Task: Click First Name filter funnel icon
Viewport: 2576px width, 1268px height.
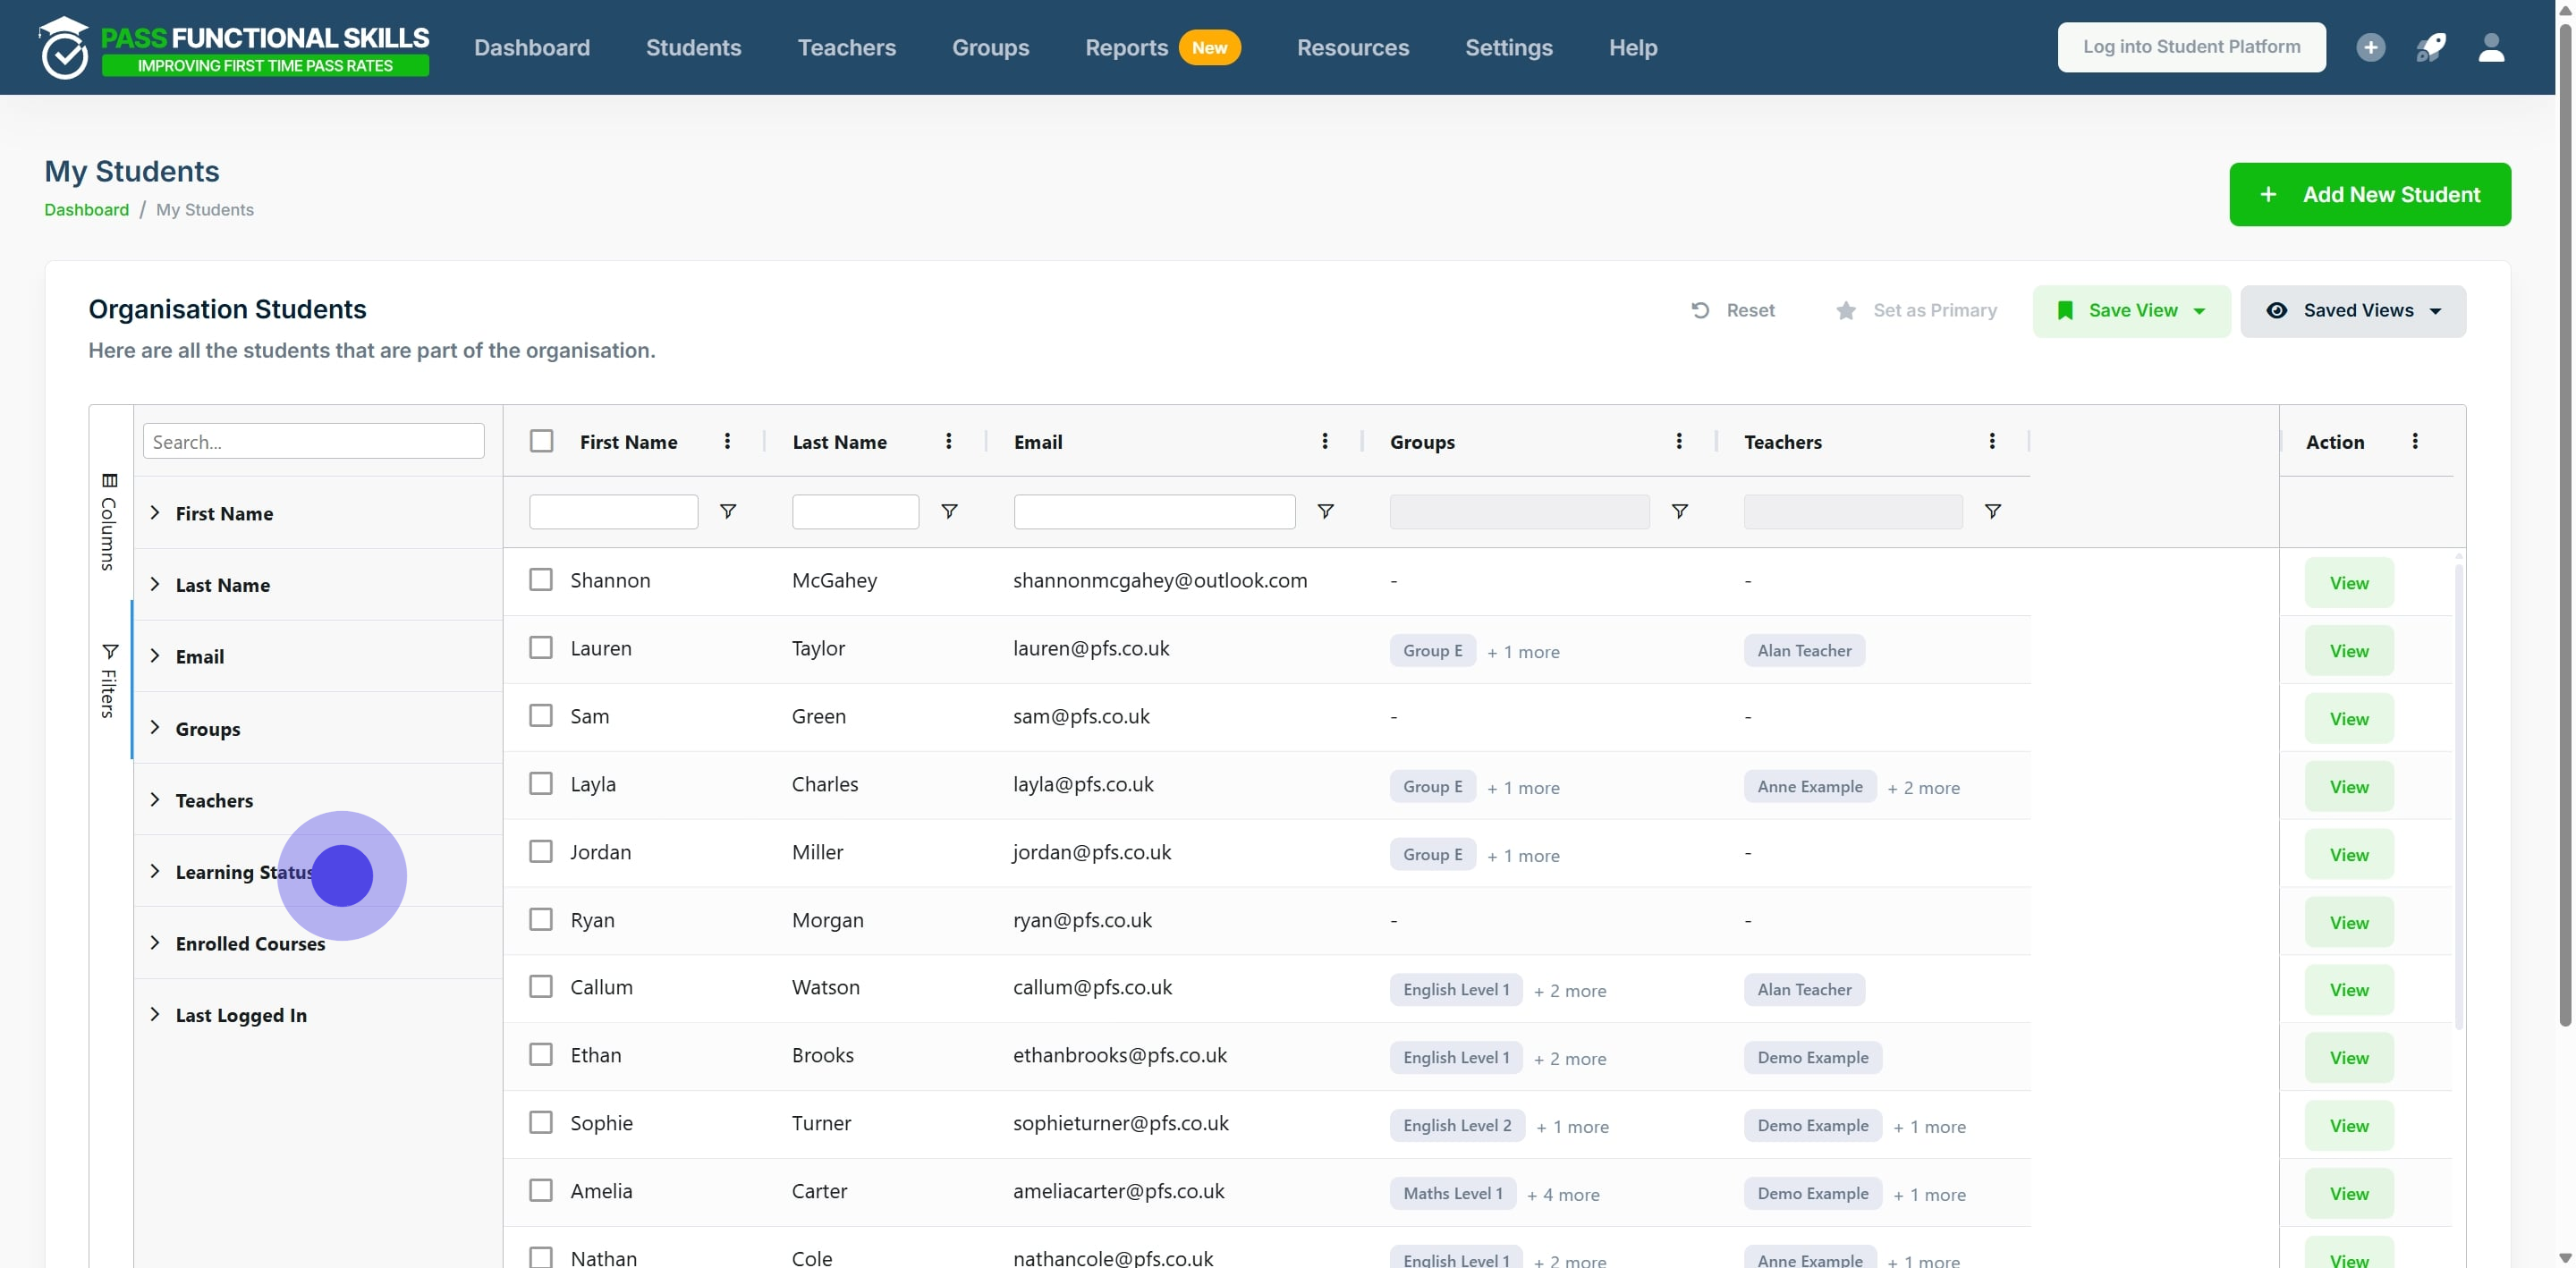Action: click(728, 511)
